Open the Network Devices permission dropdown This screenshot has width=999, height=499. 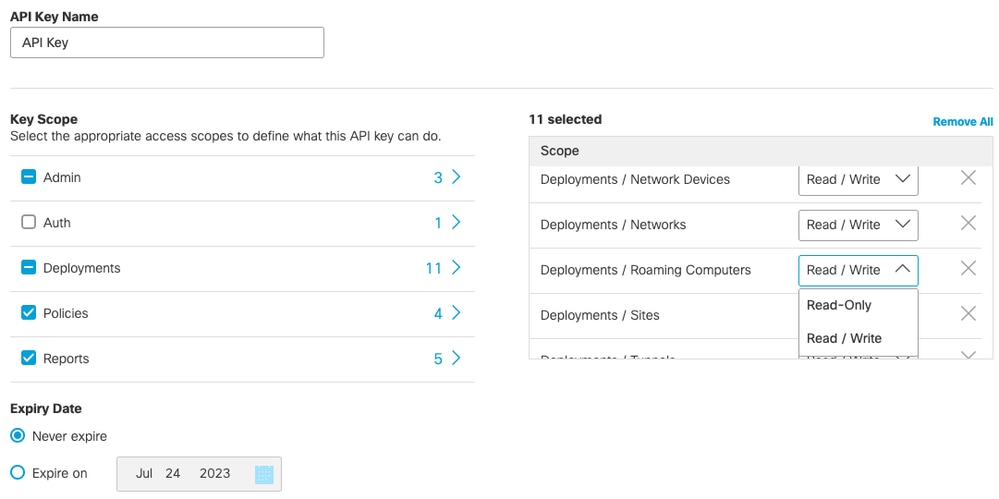pyautogui.click(x=858, y=180)
